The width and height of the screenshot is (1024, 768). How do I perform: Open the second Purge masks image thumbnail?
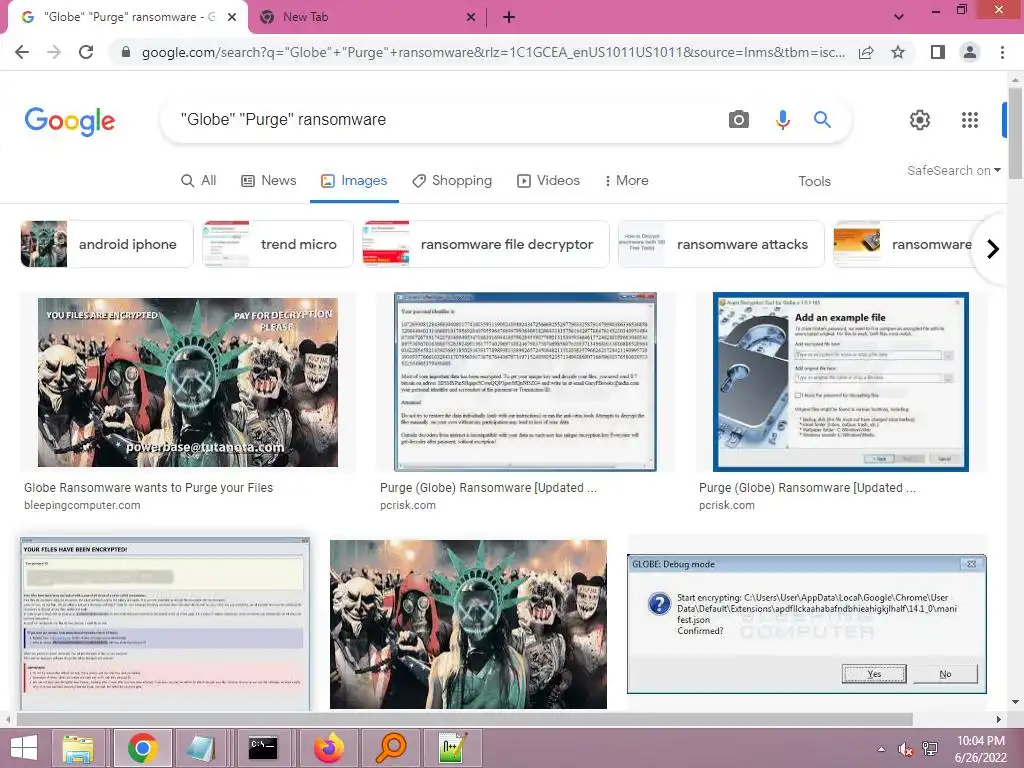(x=468, y=624)
